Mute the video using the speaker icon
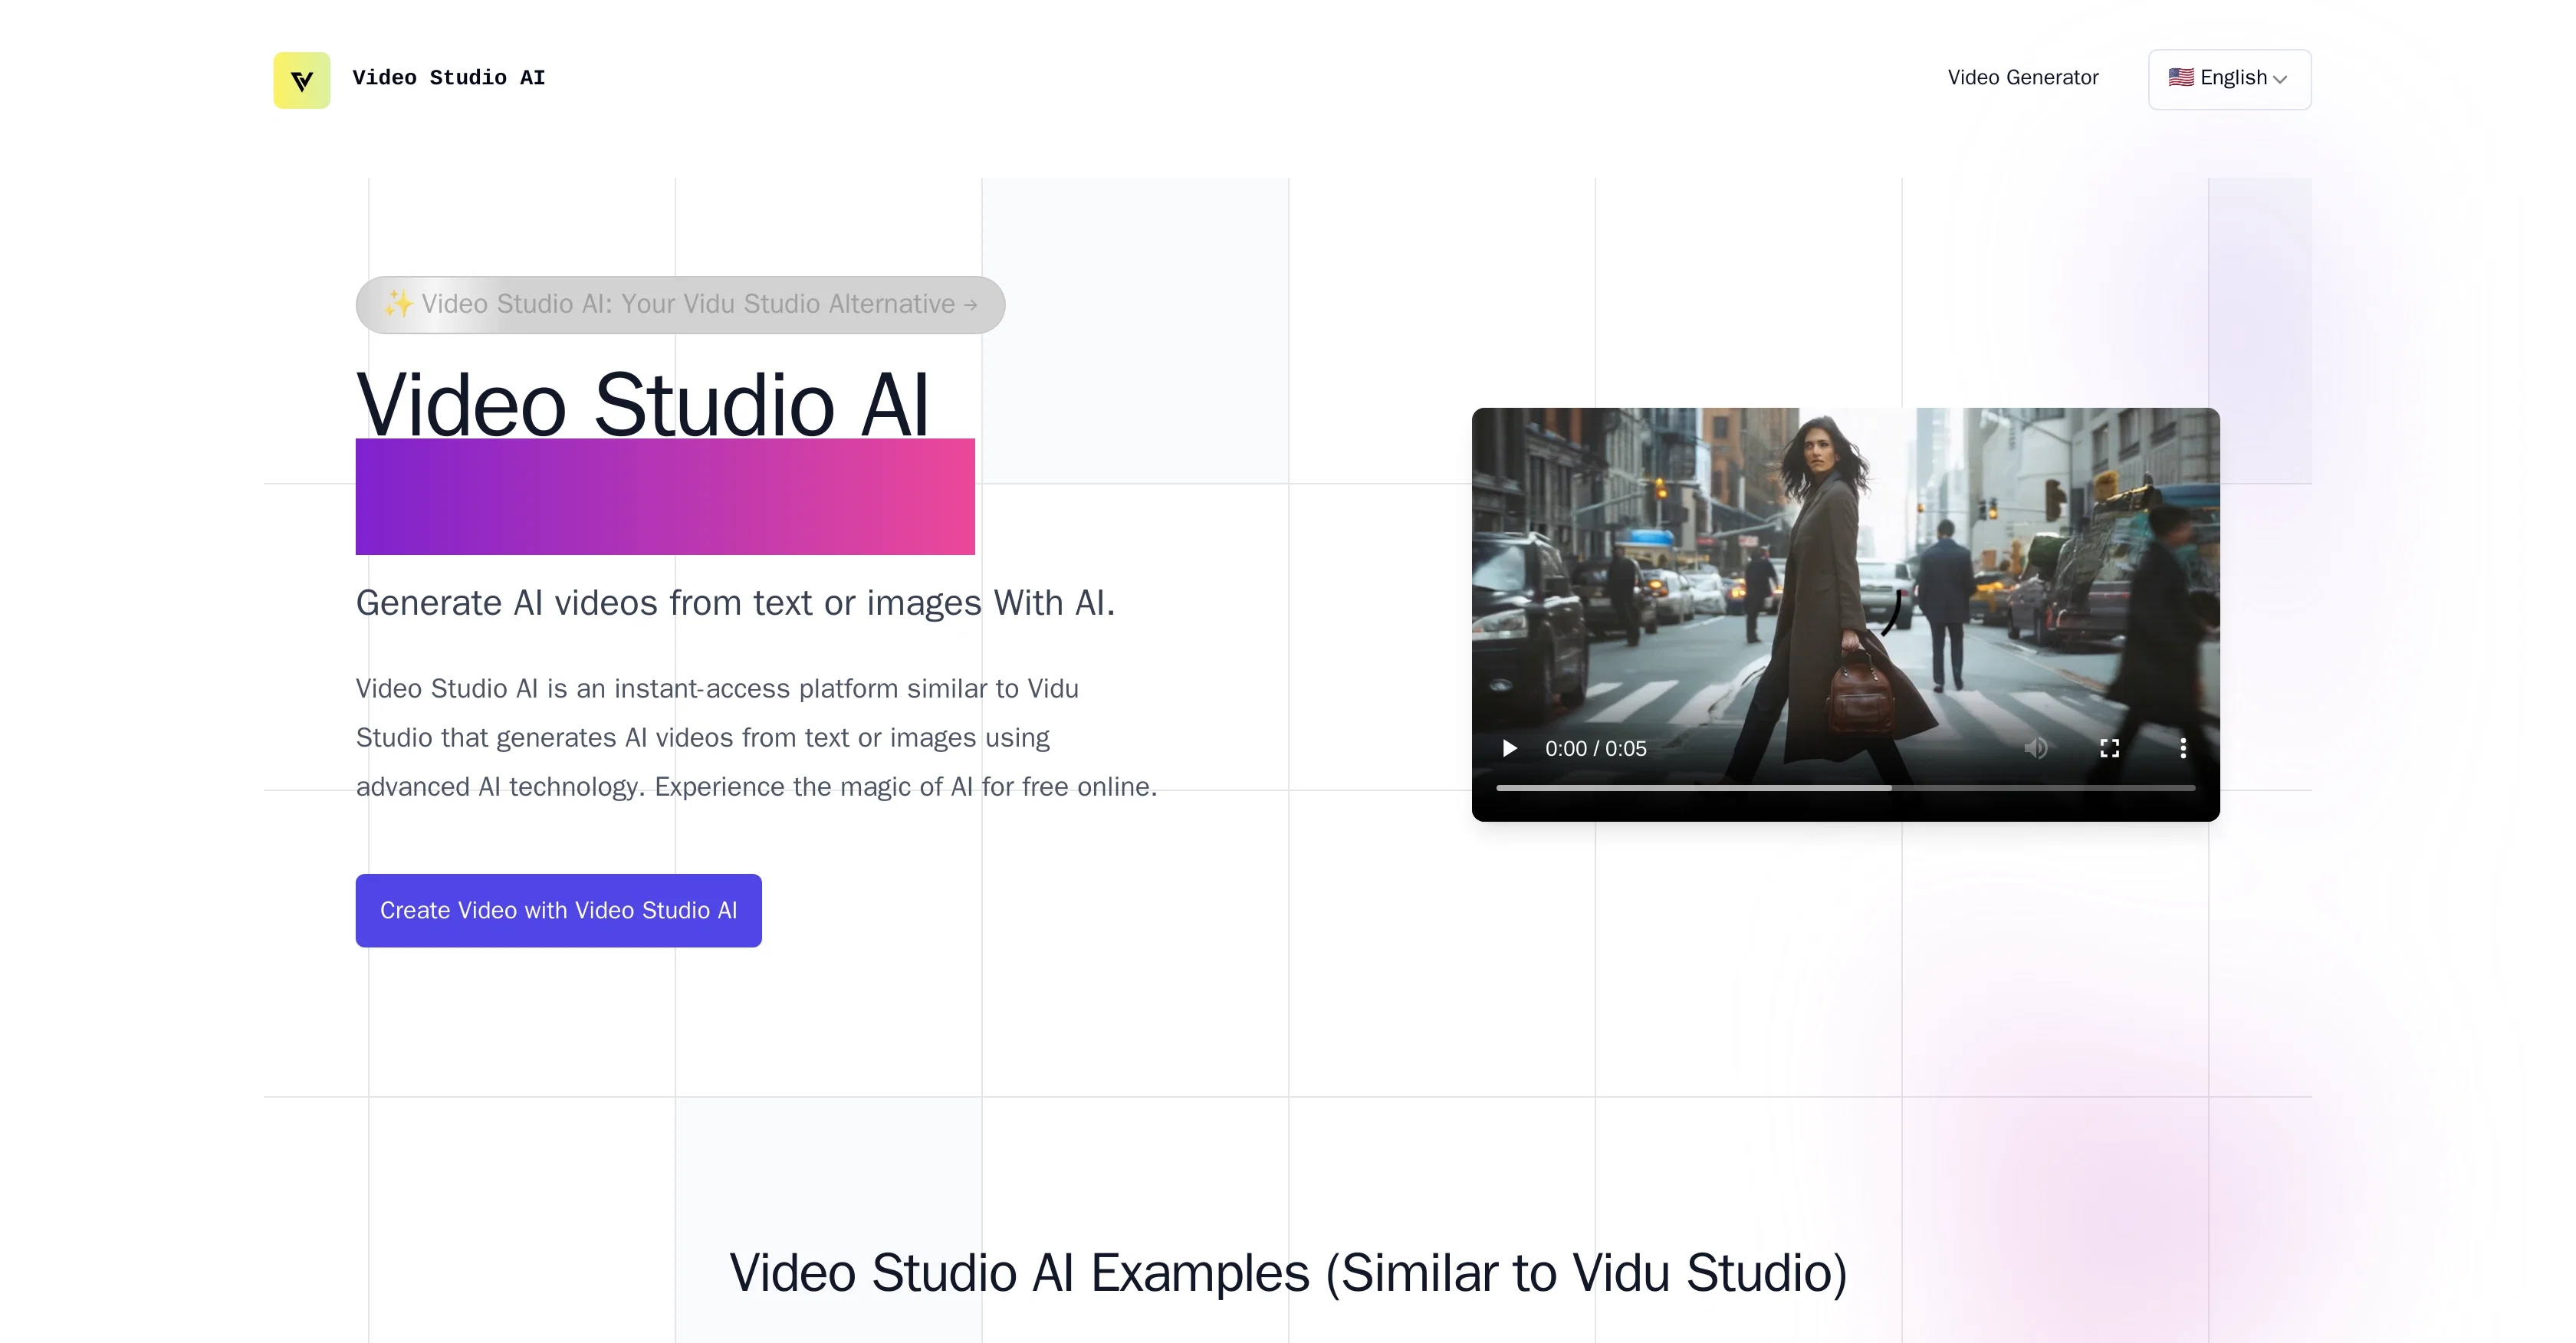 coord(2036,748)
